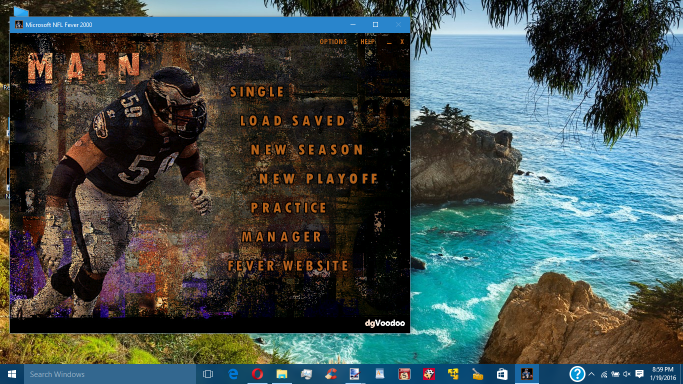The image size is (683, 384).
Task: Click the dgVoodoo watermark logo
Action: point(385,323)
